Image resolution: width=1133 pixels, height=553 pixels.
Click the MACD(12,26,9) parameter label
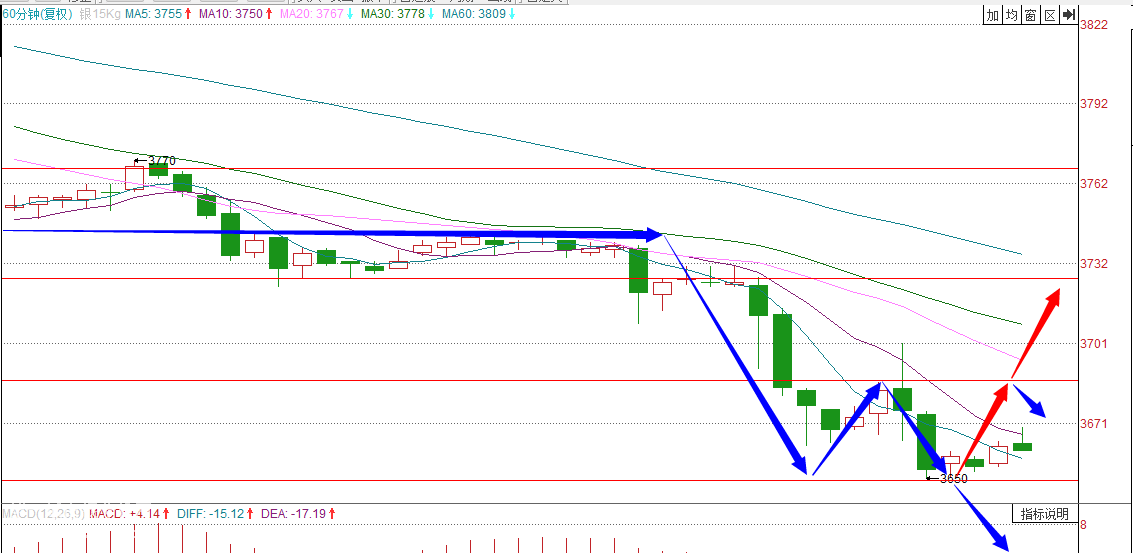pyautogui.click(x=44, y=514)
